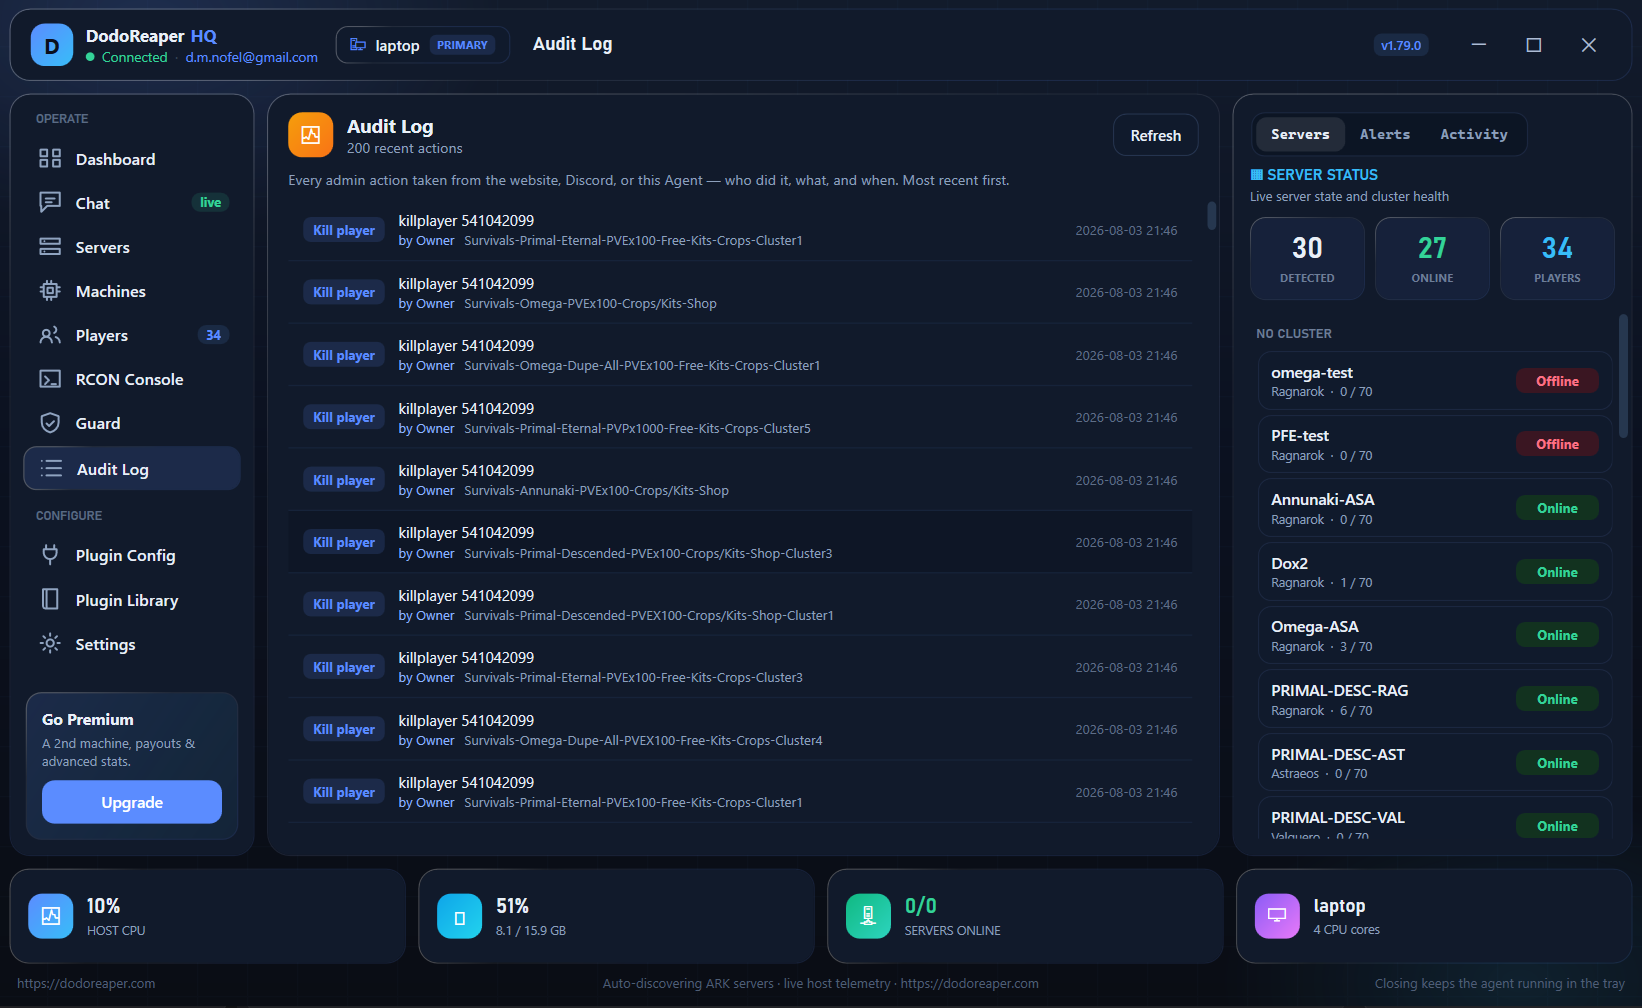1642x1008 pixels.
Task: Switch to the Alerts tab
Action: 1385,134
